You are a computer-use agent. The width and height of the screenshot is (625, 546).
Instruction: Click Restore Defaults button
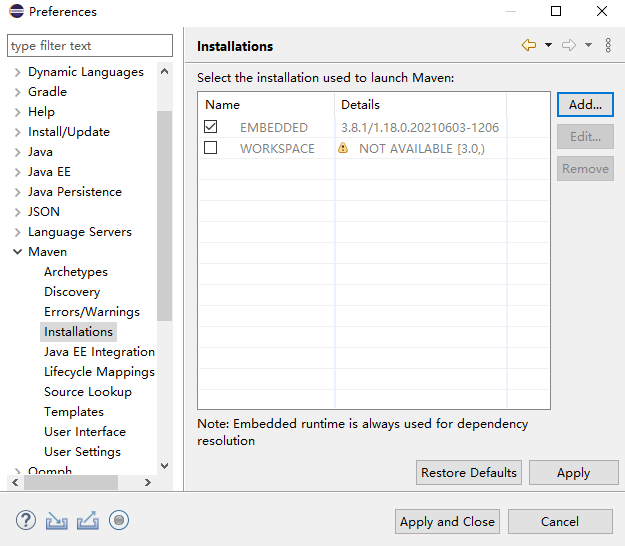pyautogui.click(x=469, y=473)
